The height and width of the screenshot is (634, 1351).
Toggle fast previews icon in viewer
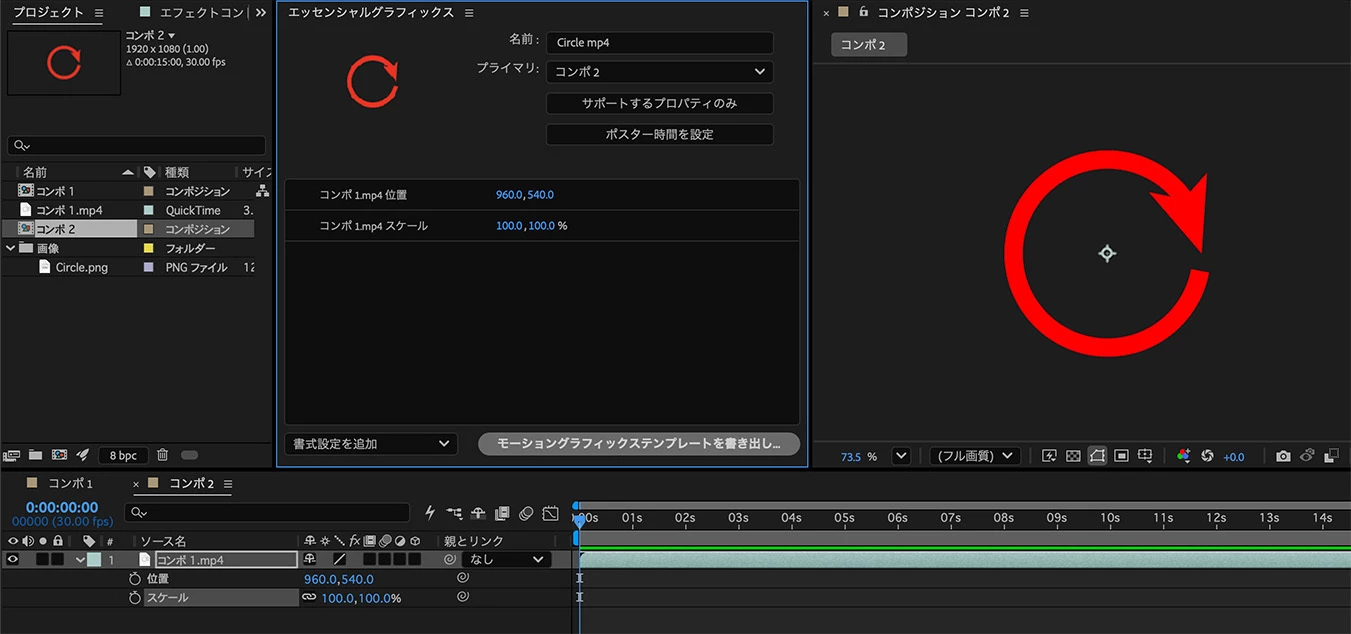pyautogui.click(x=1049, y=456)
